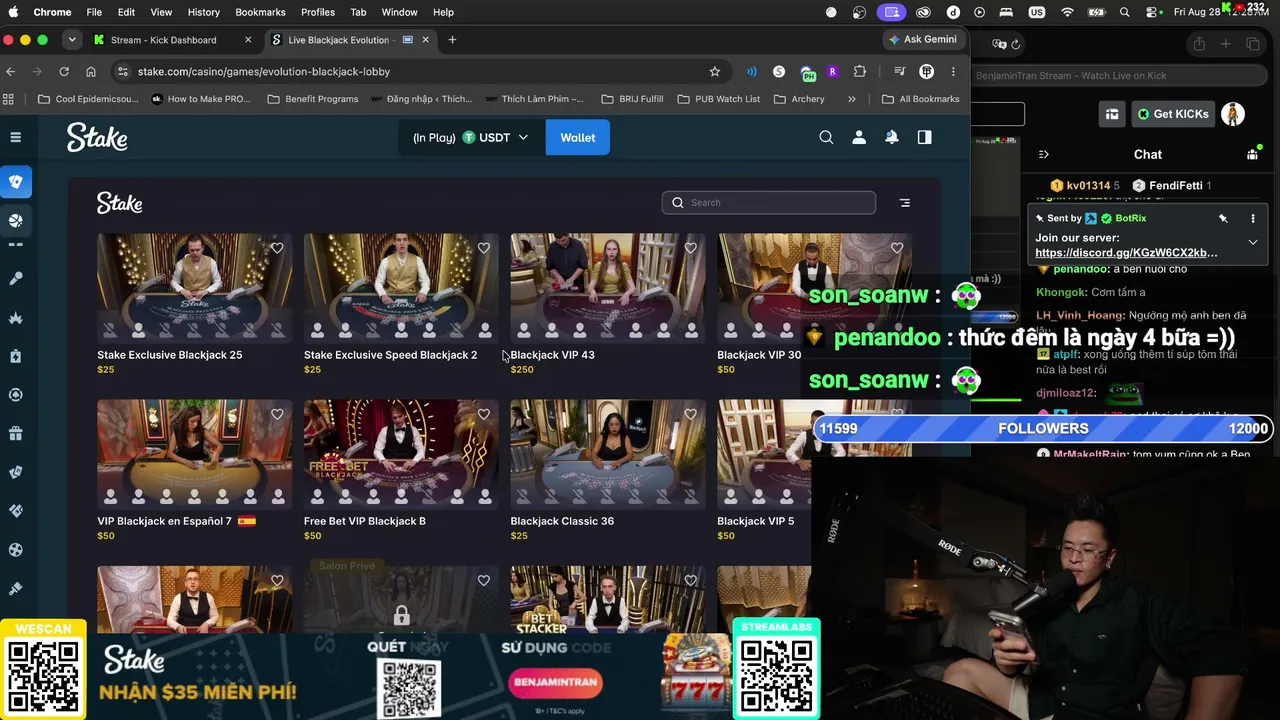
Task: Favorite Blackjack VIP 30 with the heart
Action: [x=897, y=248]
